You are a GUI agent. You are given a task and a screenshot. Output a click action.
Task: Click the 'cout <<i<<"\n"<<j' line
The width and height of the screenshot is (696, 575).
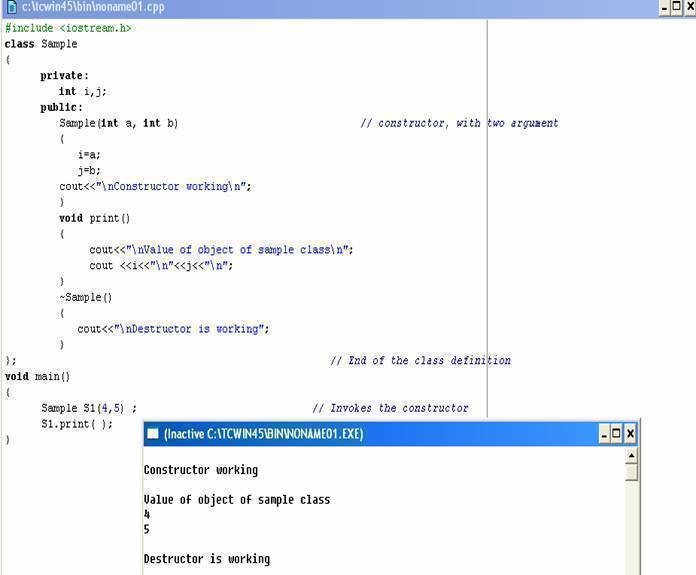coord(161,266)
